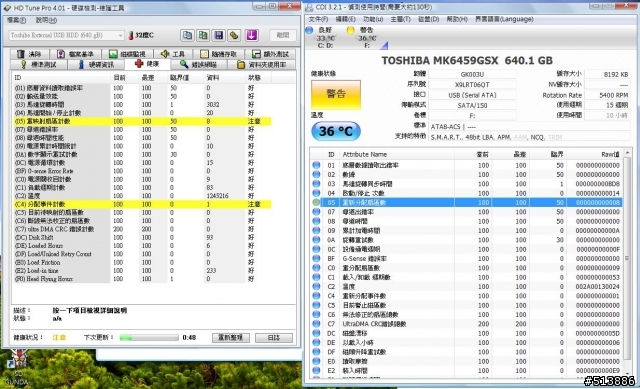Click the serial number field X9LRT06QT
The width and height of the screenshot is (640, 389).
472,84
